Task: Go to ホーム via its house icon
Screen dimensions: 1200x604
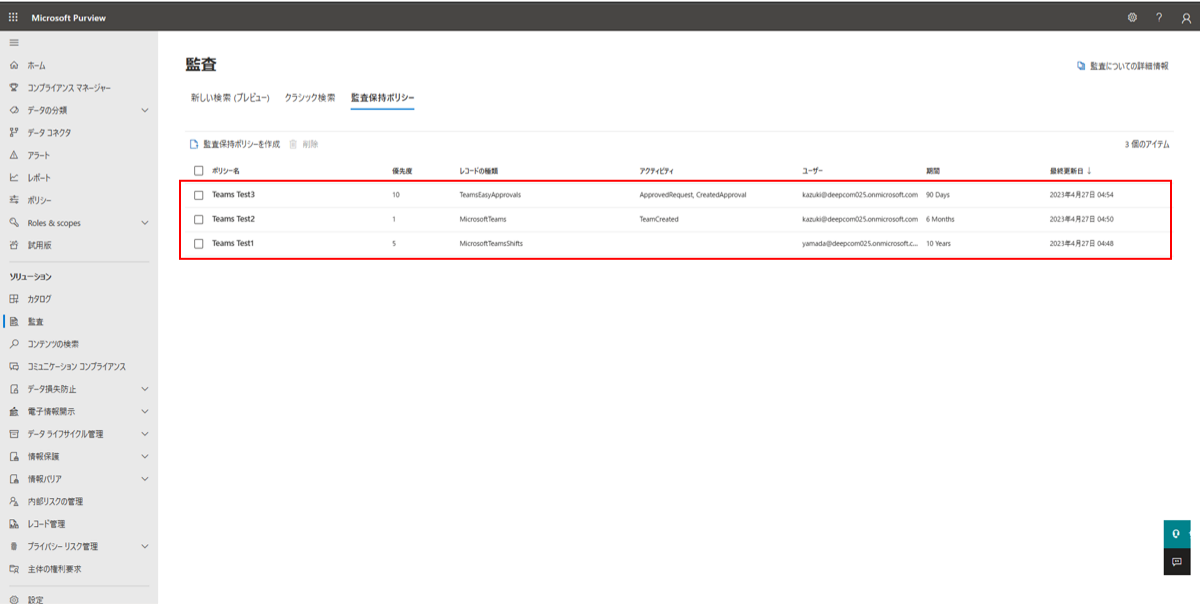Action: tap(14, 65)
